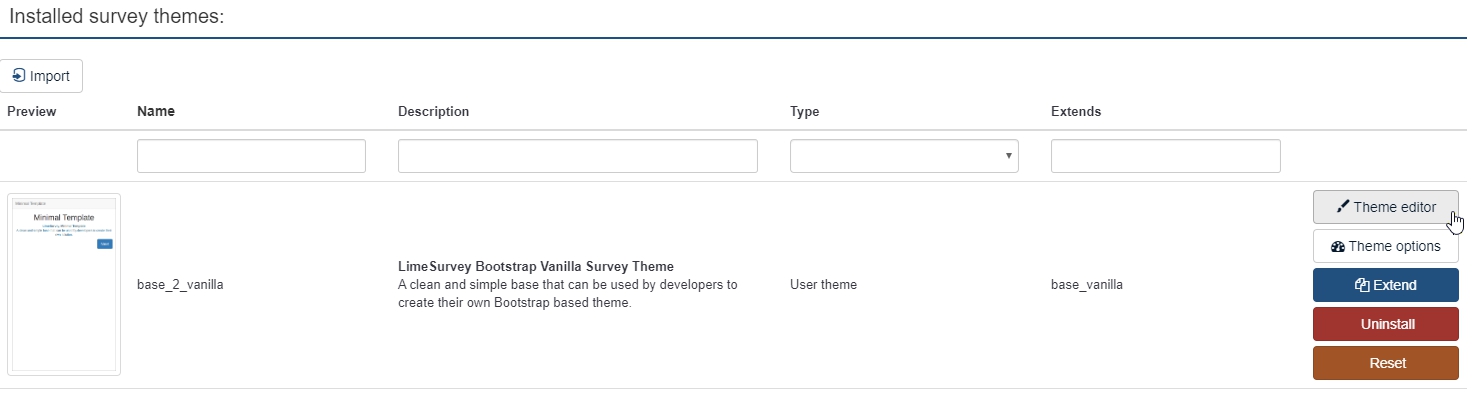Viewport: 1478px width, 393px height.
Task: Sort by the Description column header
Action: click(433, 111)
